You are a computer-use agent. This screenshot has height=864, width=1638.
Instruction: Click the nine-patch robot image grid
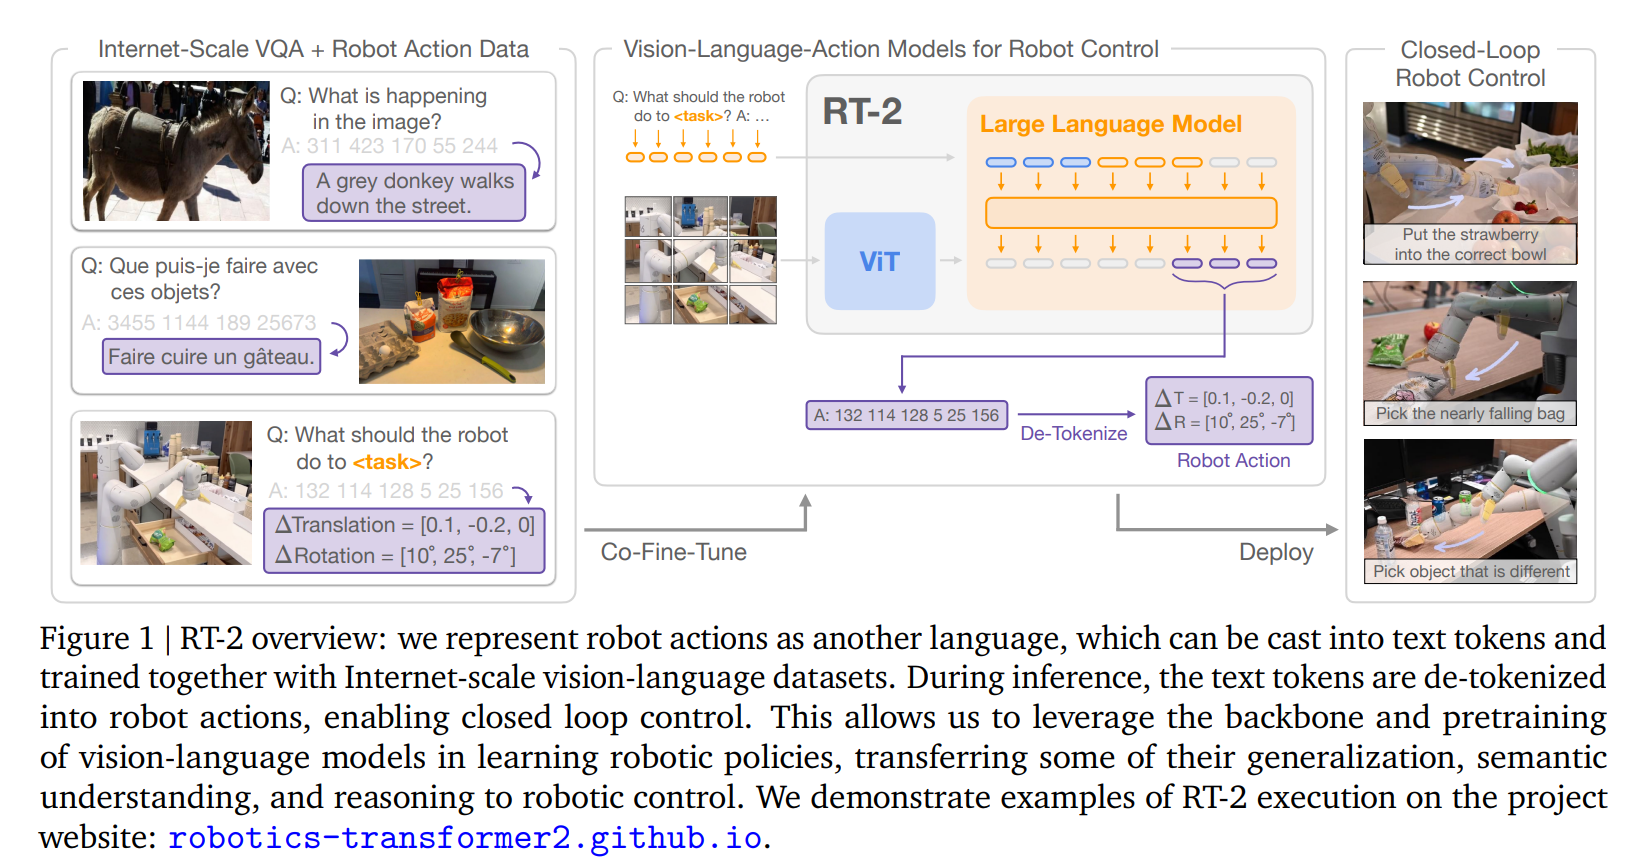pyautogui.click(x=700, y=260)
